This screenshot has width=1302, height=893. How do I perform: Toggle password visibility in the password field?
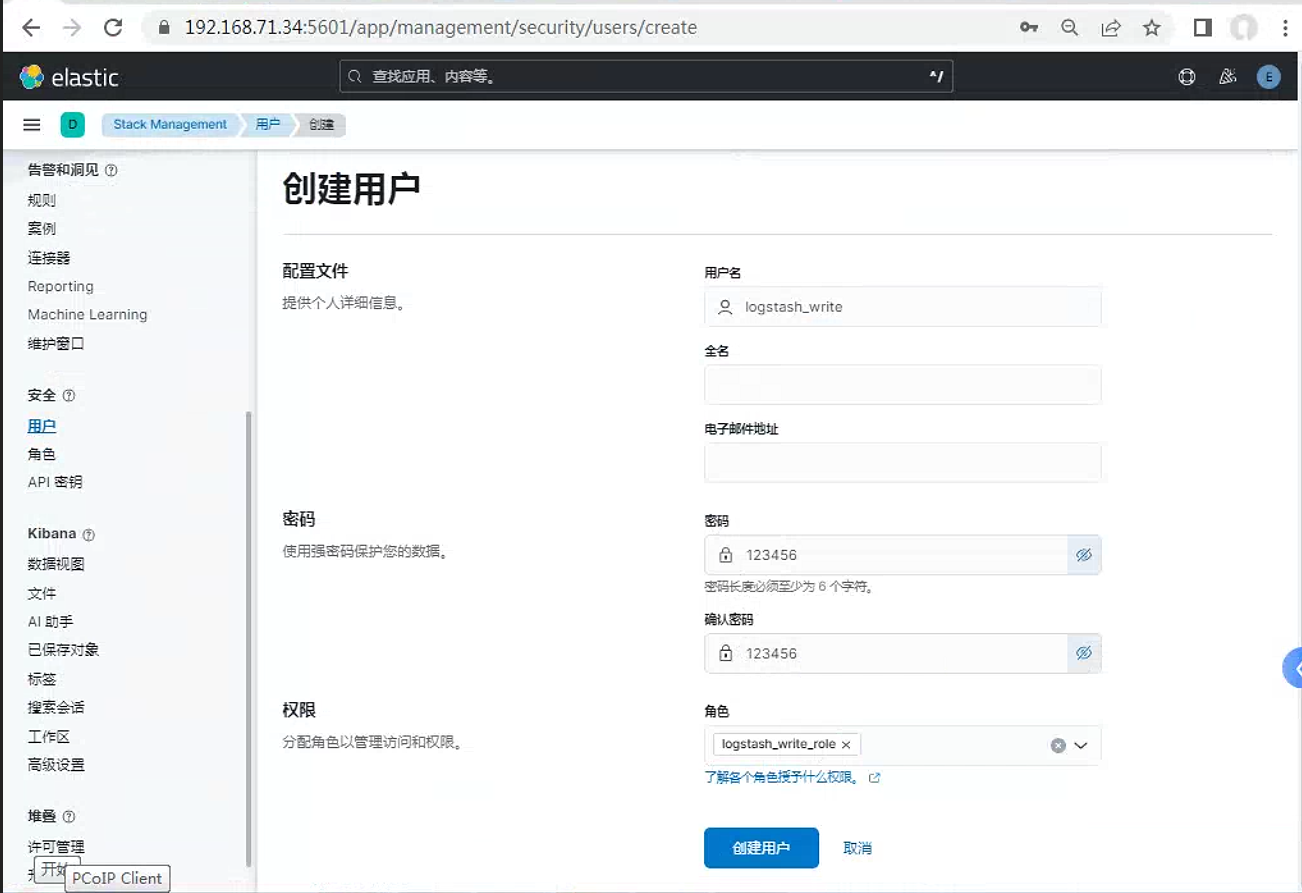[x=1084, y=555]
